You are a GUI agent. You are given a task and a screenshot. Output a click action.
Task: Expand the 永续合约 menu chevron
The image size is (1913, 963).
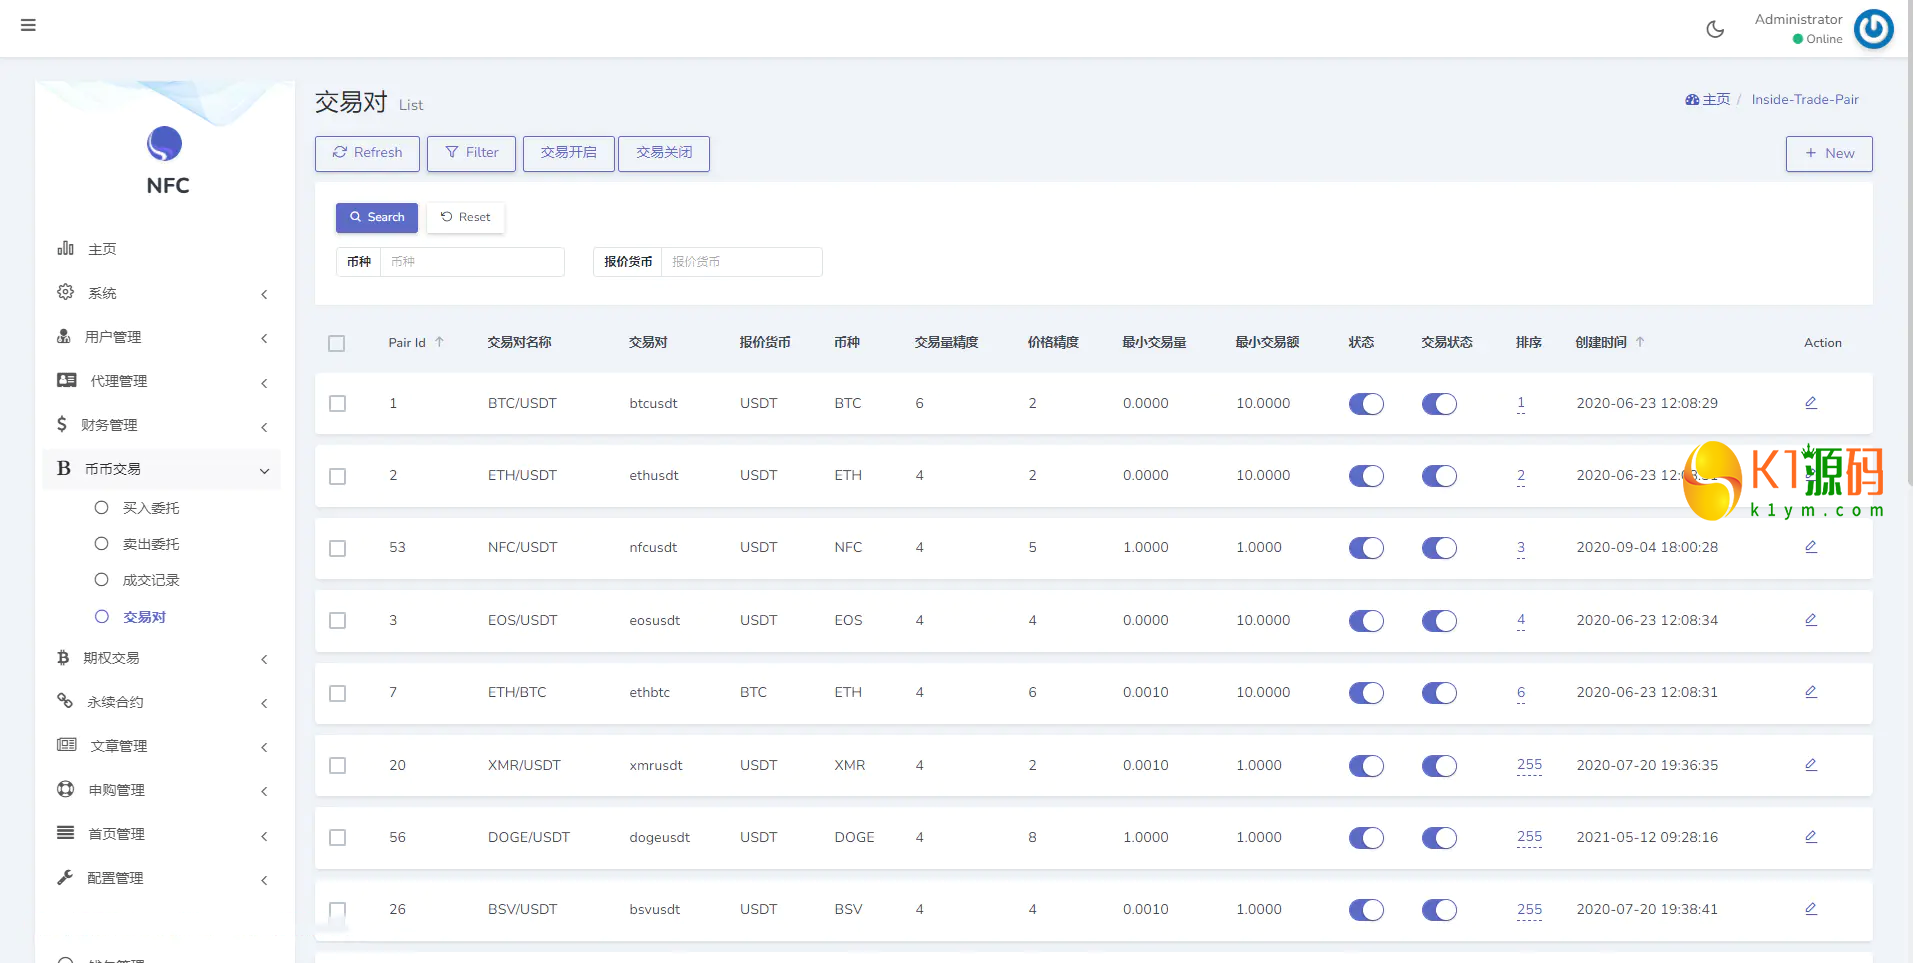(264, 703)
